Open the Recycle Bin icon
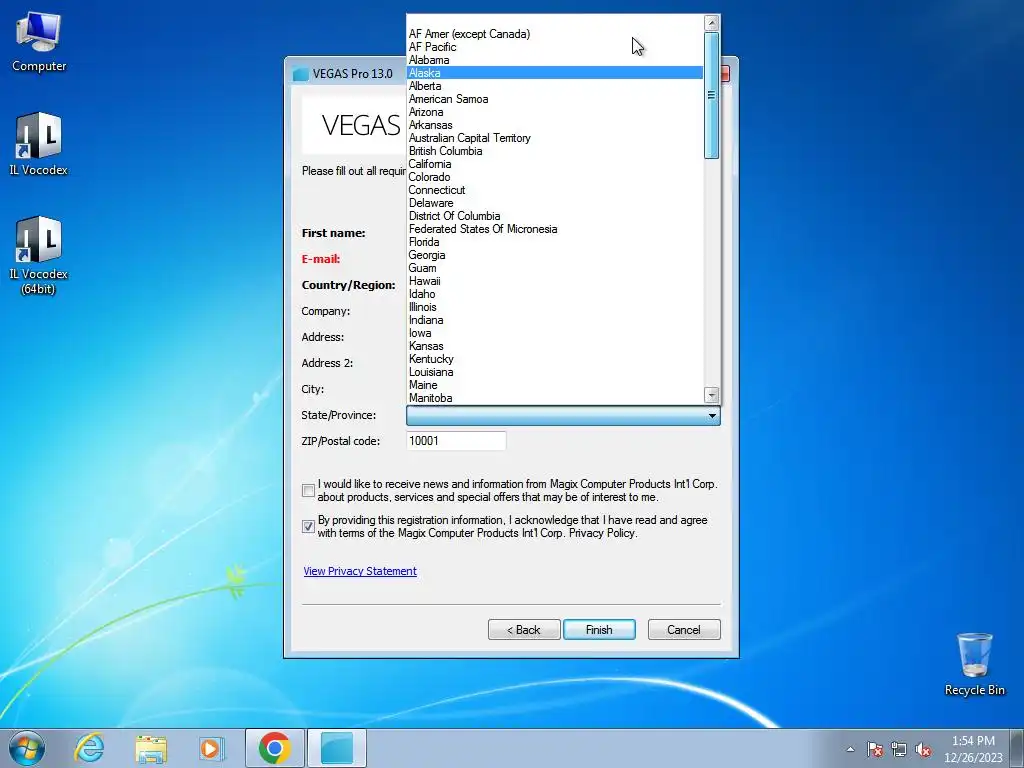 (974, 664)
